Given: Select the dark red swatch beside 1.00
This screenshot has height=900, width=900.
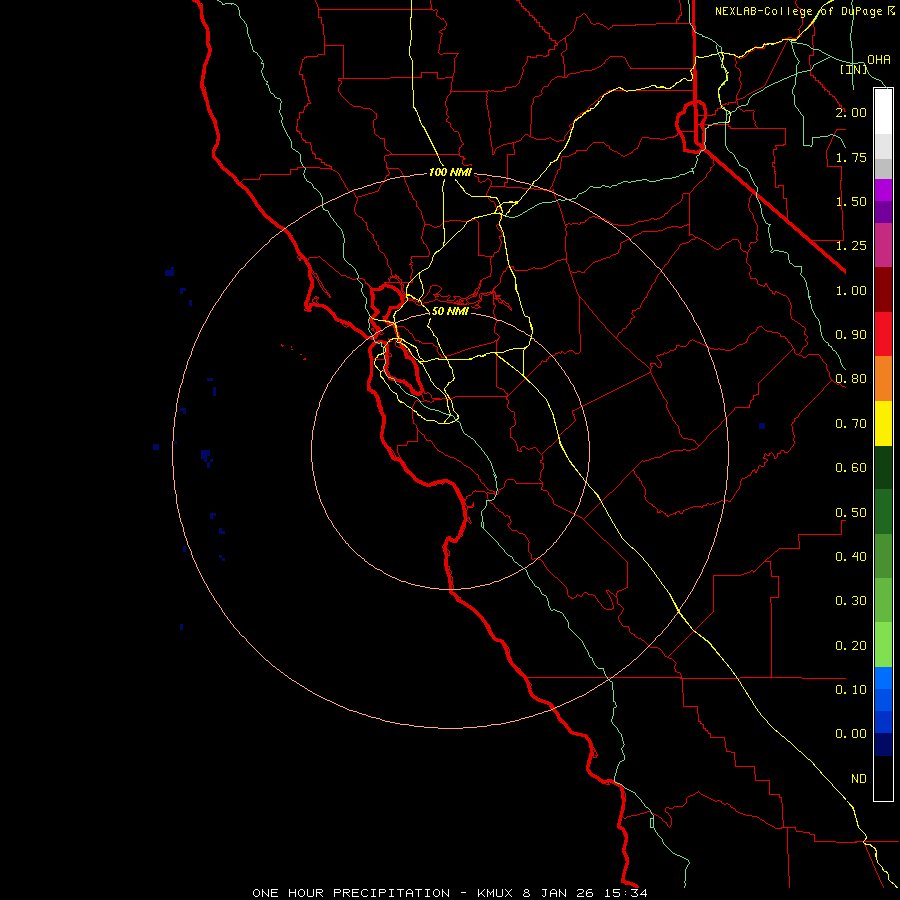Looking at the screenshot, I should (883, 290).
